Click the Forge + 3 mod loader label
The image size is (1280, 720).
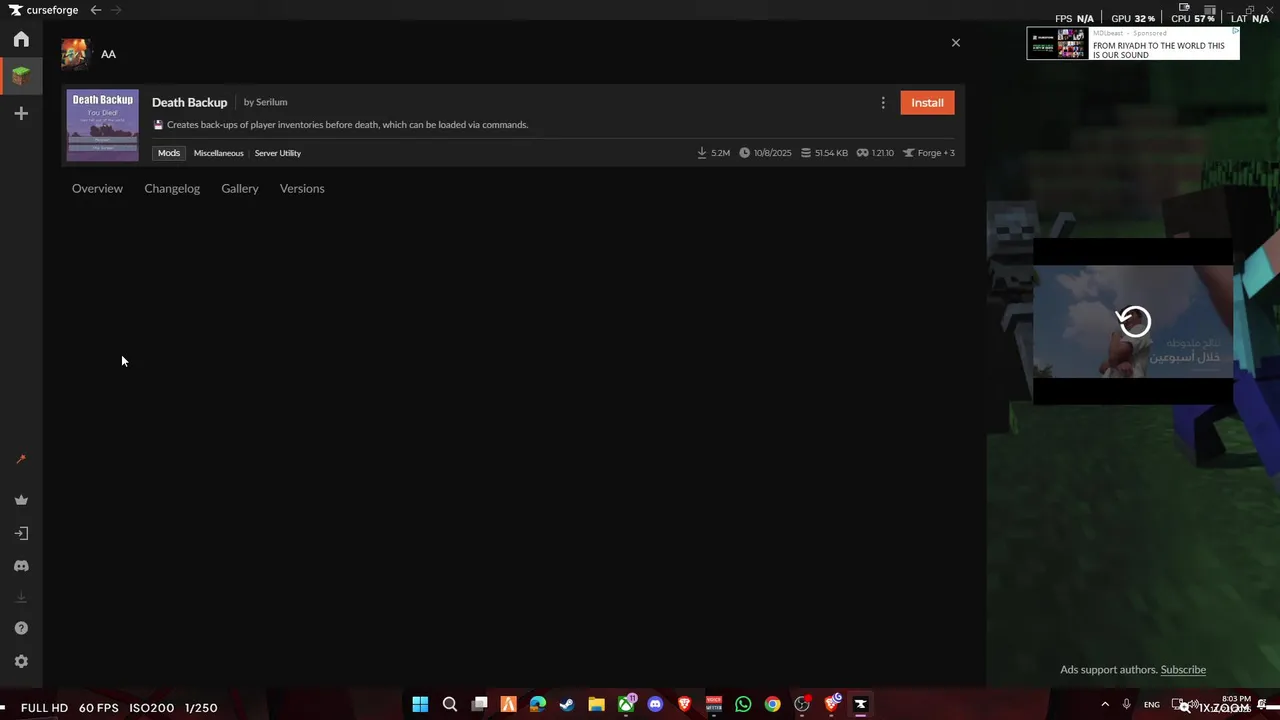tap(929, 153)
